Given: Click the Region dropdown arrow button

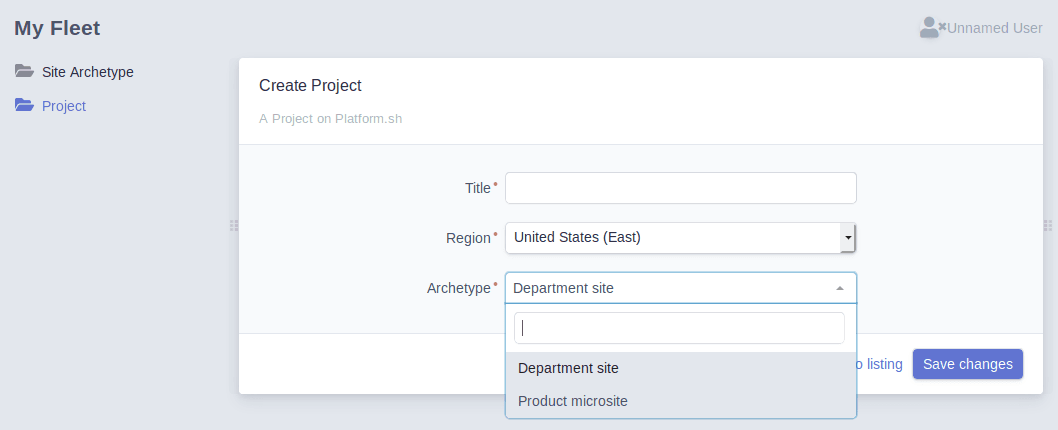Looking at the screenshot, I should pyautogui.click(x=847, y=238).
